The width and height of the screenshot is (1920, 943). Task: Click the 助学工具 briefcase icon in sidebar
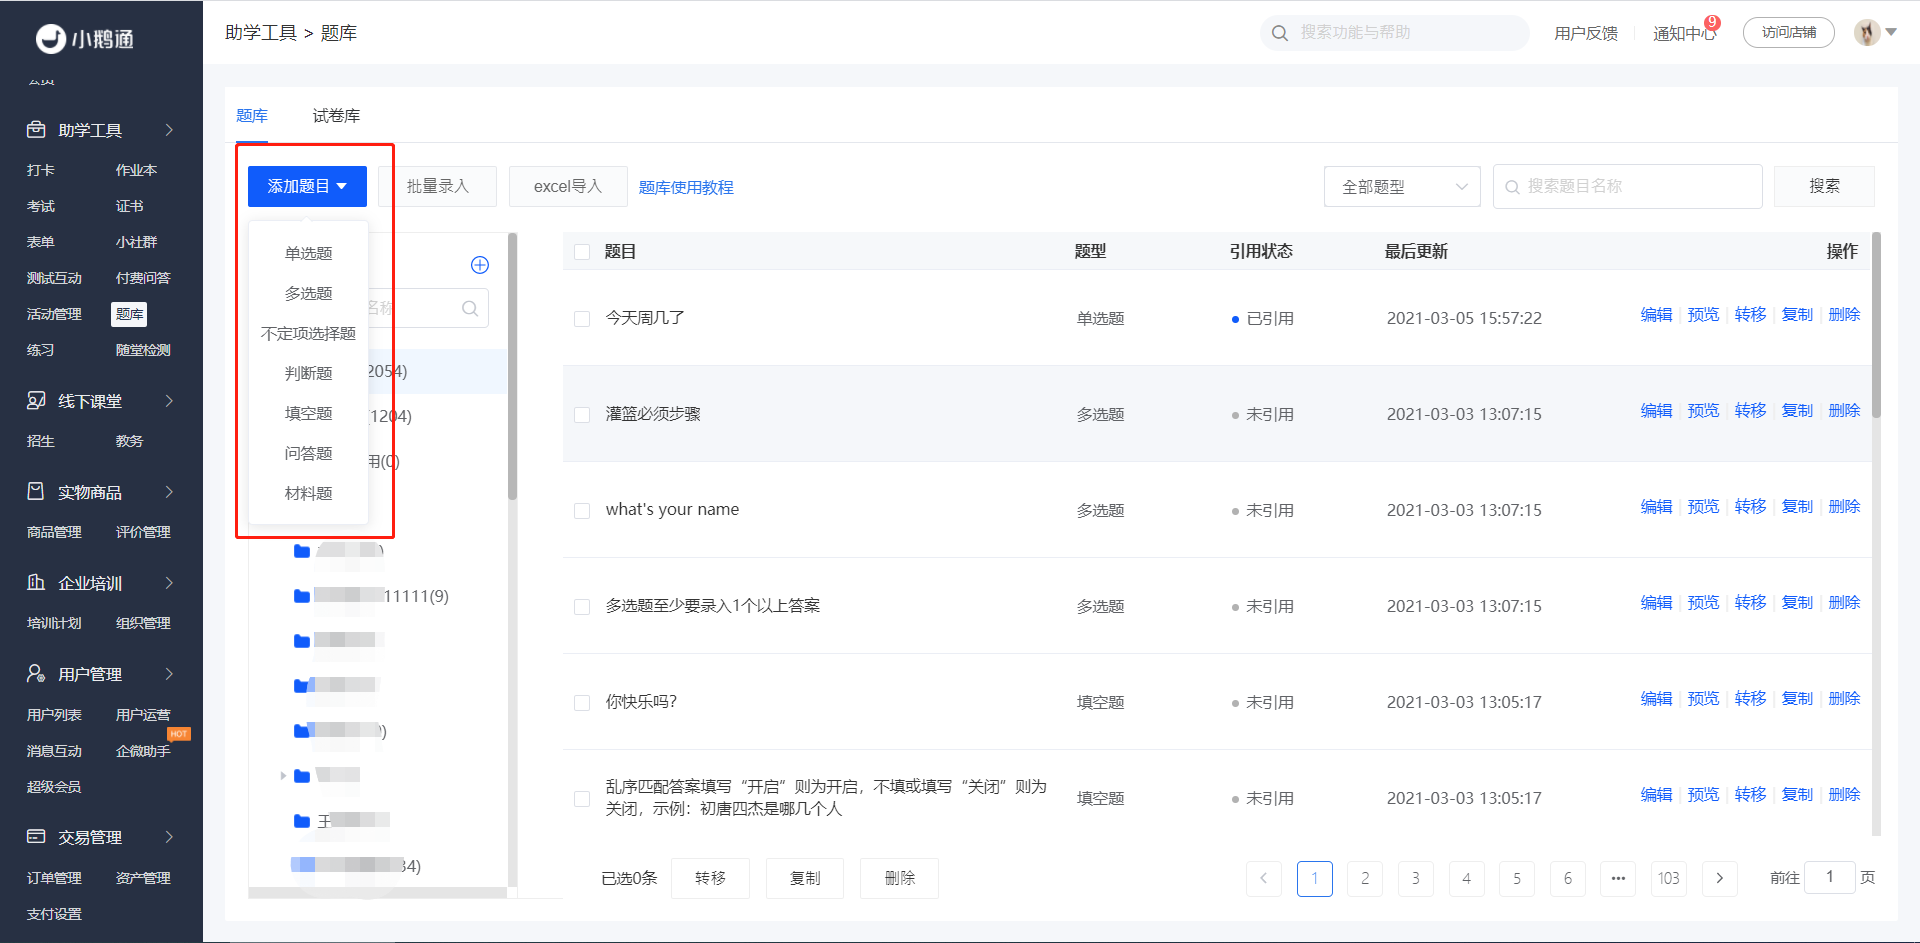[x=36, y=130]
